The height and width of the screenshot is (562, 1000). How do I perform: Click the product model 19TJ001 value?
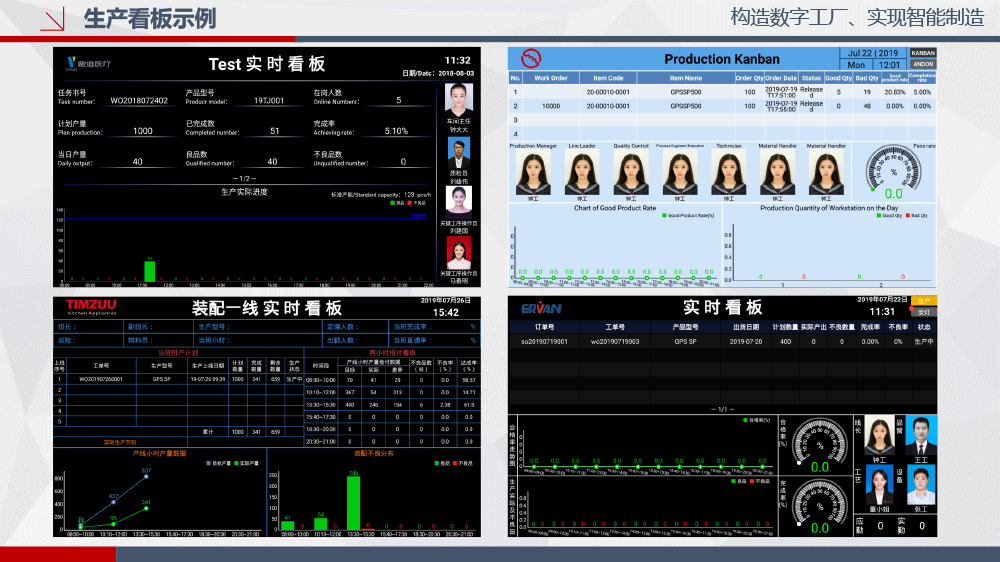click(x=268, y=100)
